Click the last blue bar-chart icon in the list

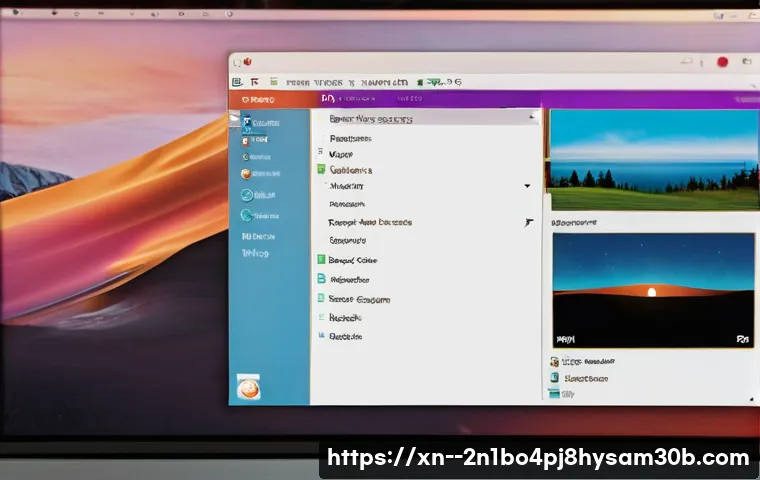coord(321,317)
